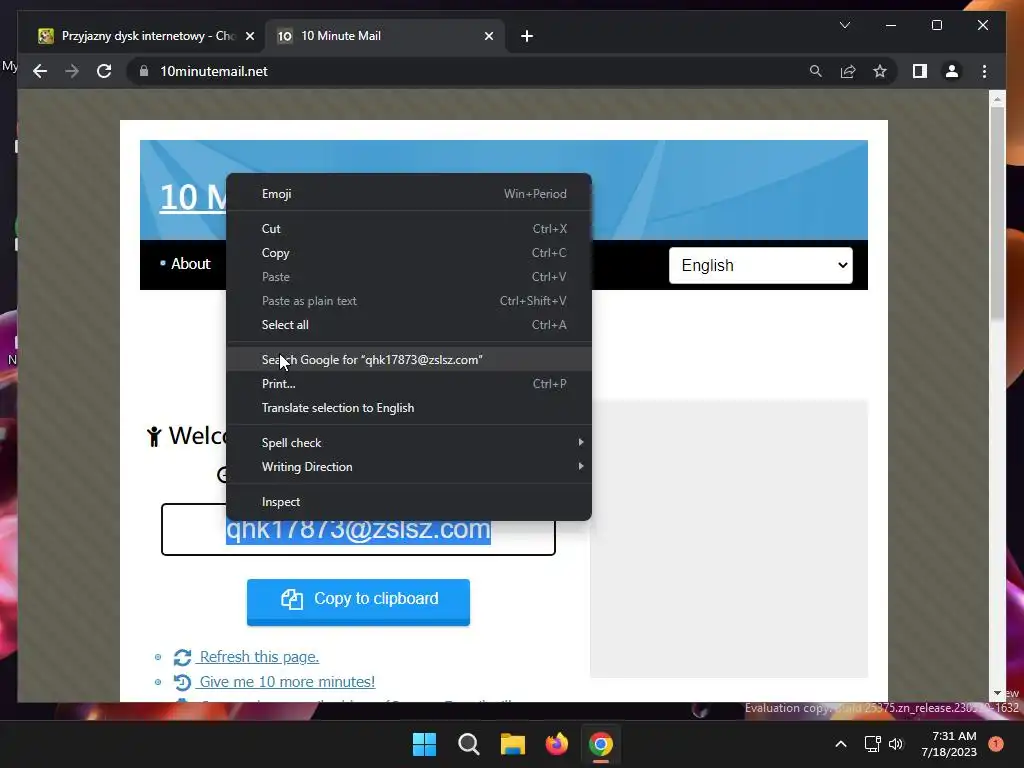This screenshot has height=768, width=1024.
Task: Expand the Spell check submenu
Action: [x=409, y=443]
